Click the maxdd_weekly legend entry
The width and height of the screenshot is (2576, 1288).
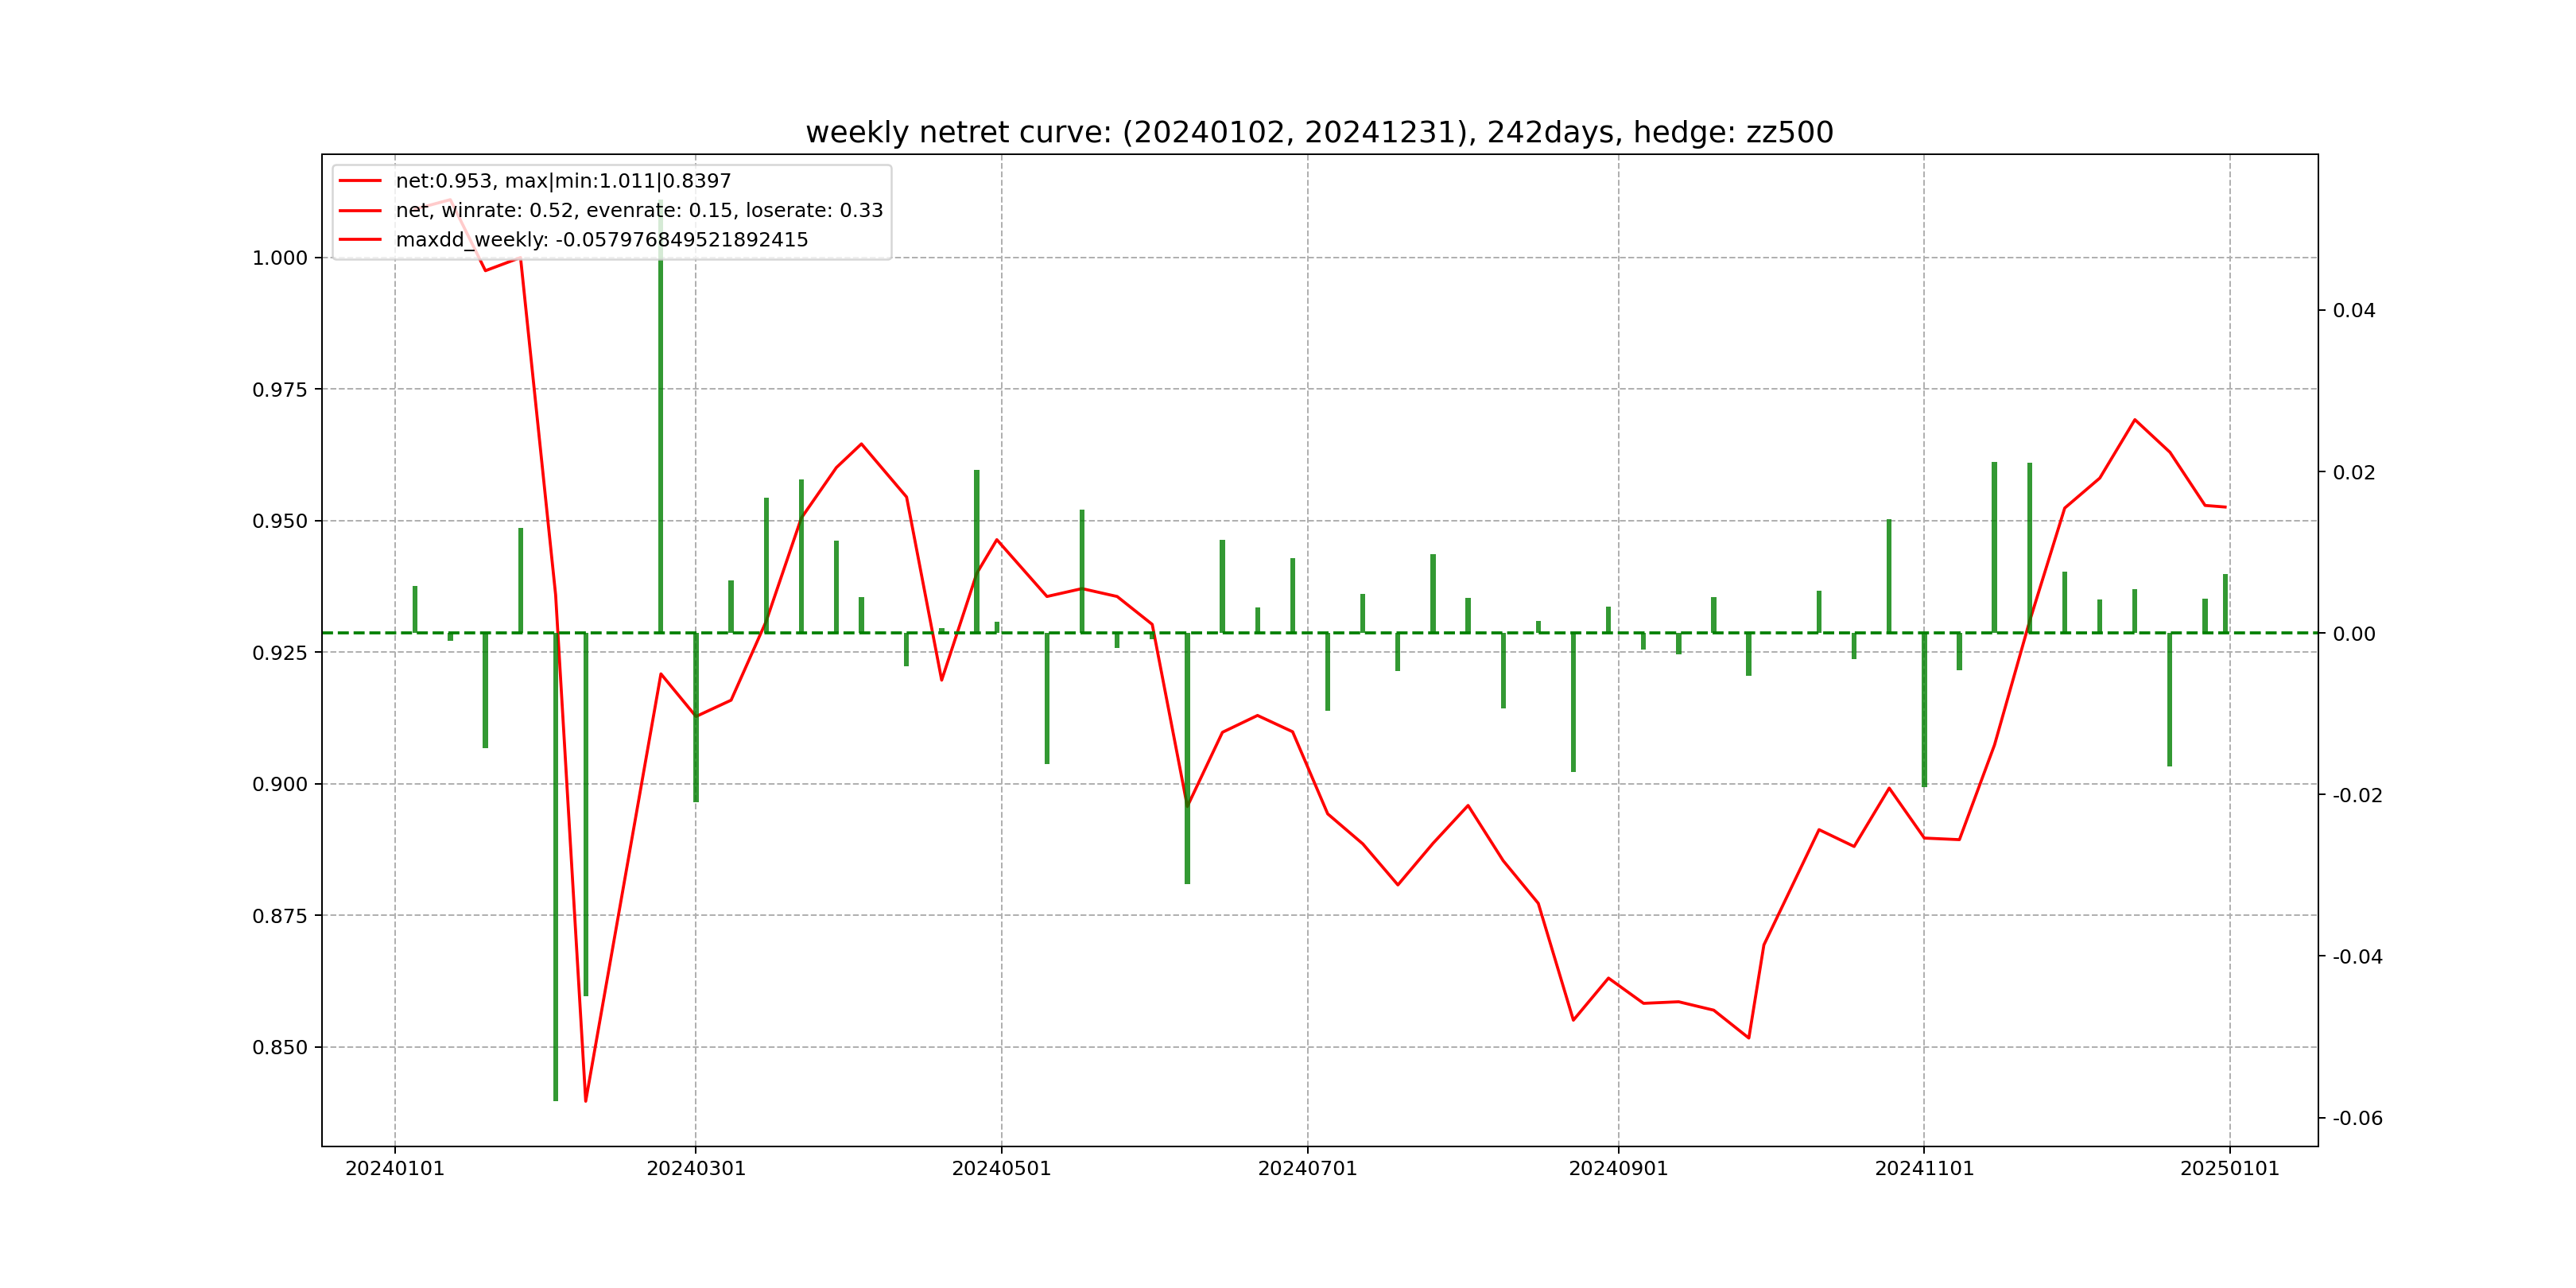[601, 240]
